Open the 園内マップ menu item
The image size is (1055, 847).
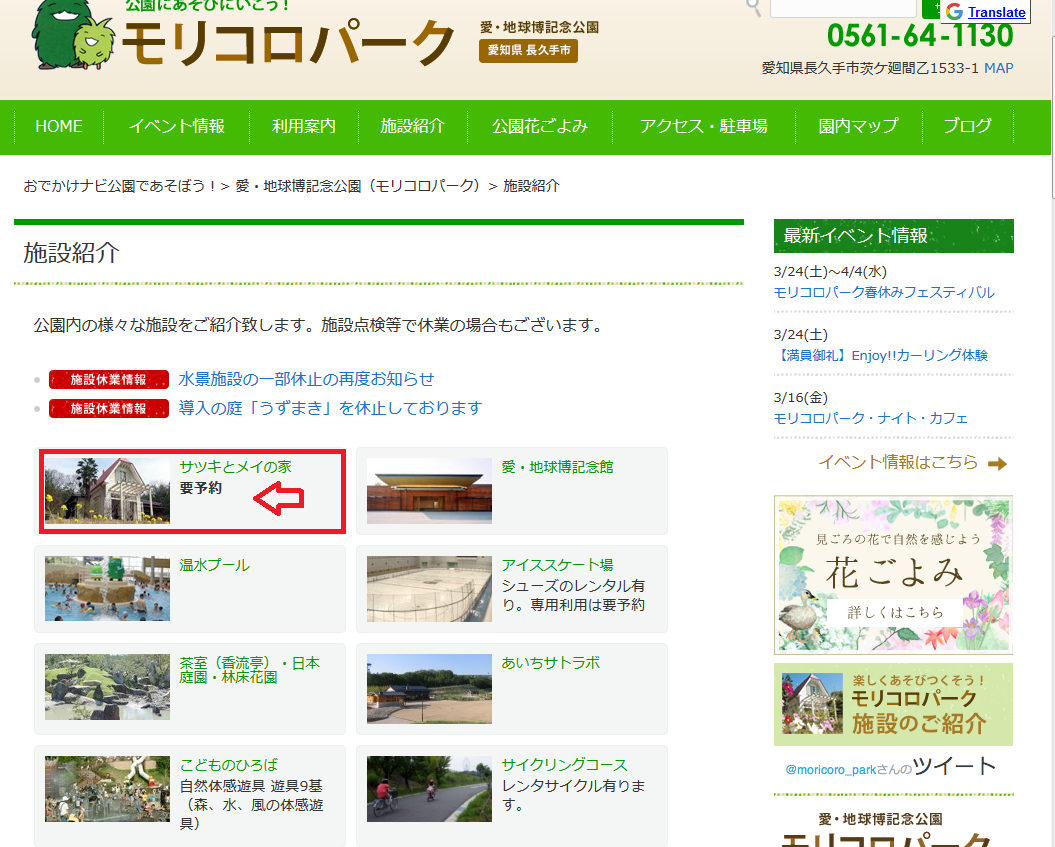coord(858,126)
